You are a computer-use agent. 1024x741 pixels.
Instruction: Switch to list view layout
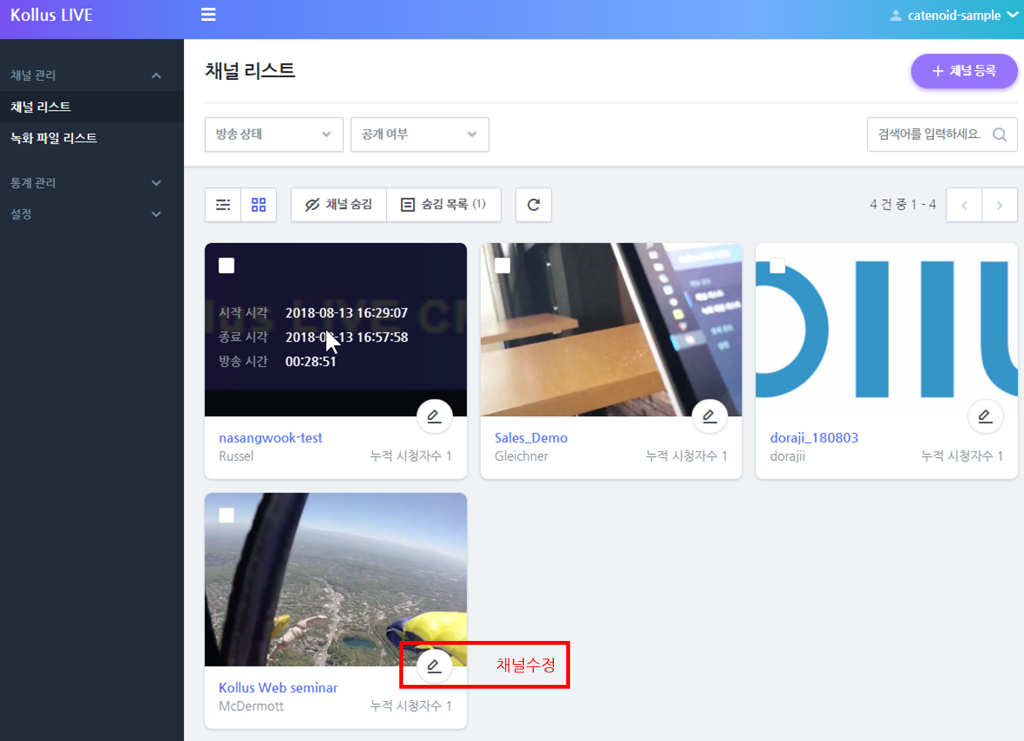pos(223,205)
